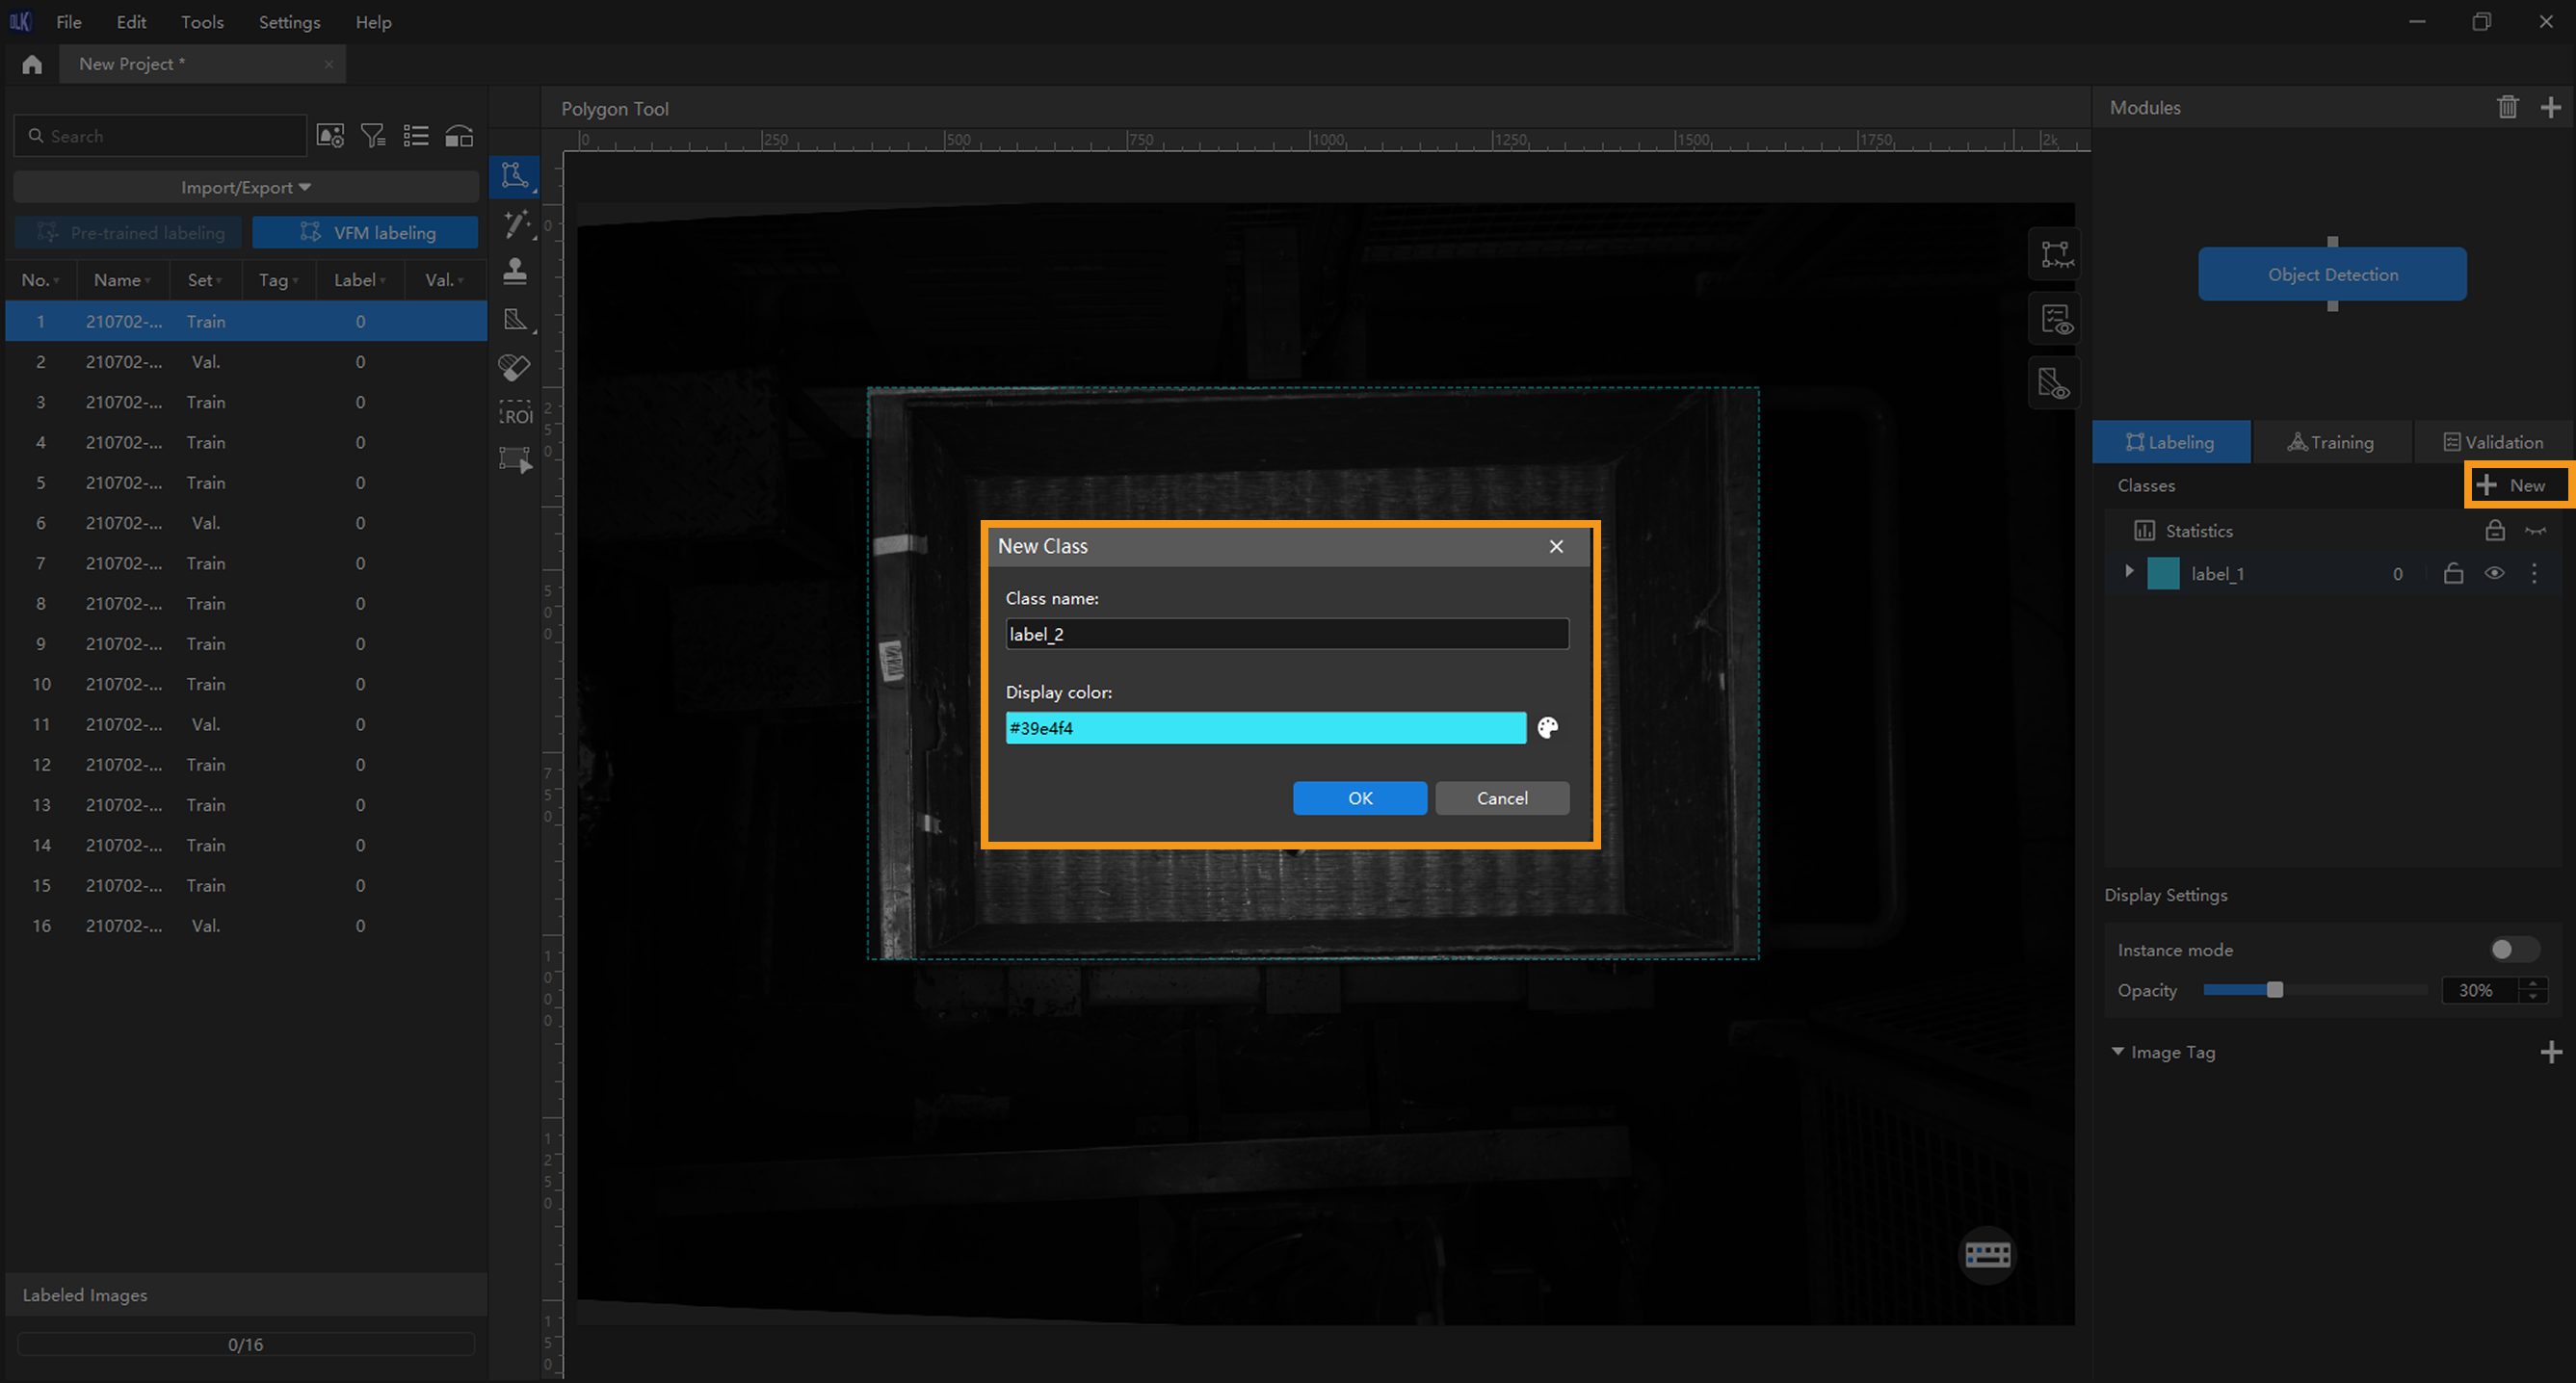This screenshot has height=1383, width=2576.
Task: Hide label_1 class using eye icon
Action: (x=2494, y=574)
